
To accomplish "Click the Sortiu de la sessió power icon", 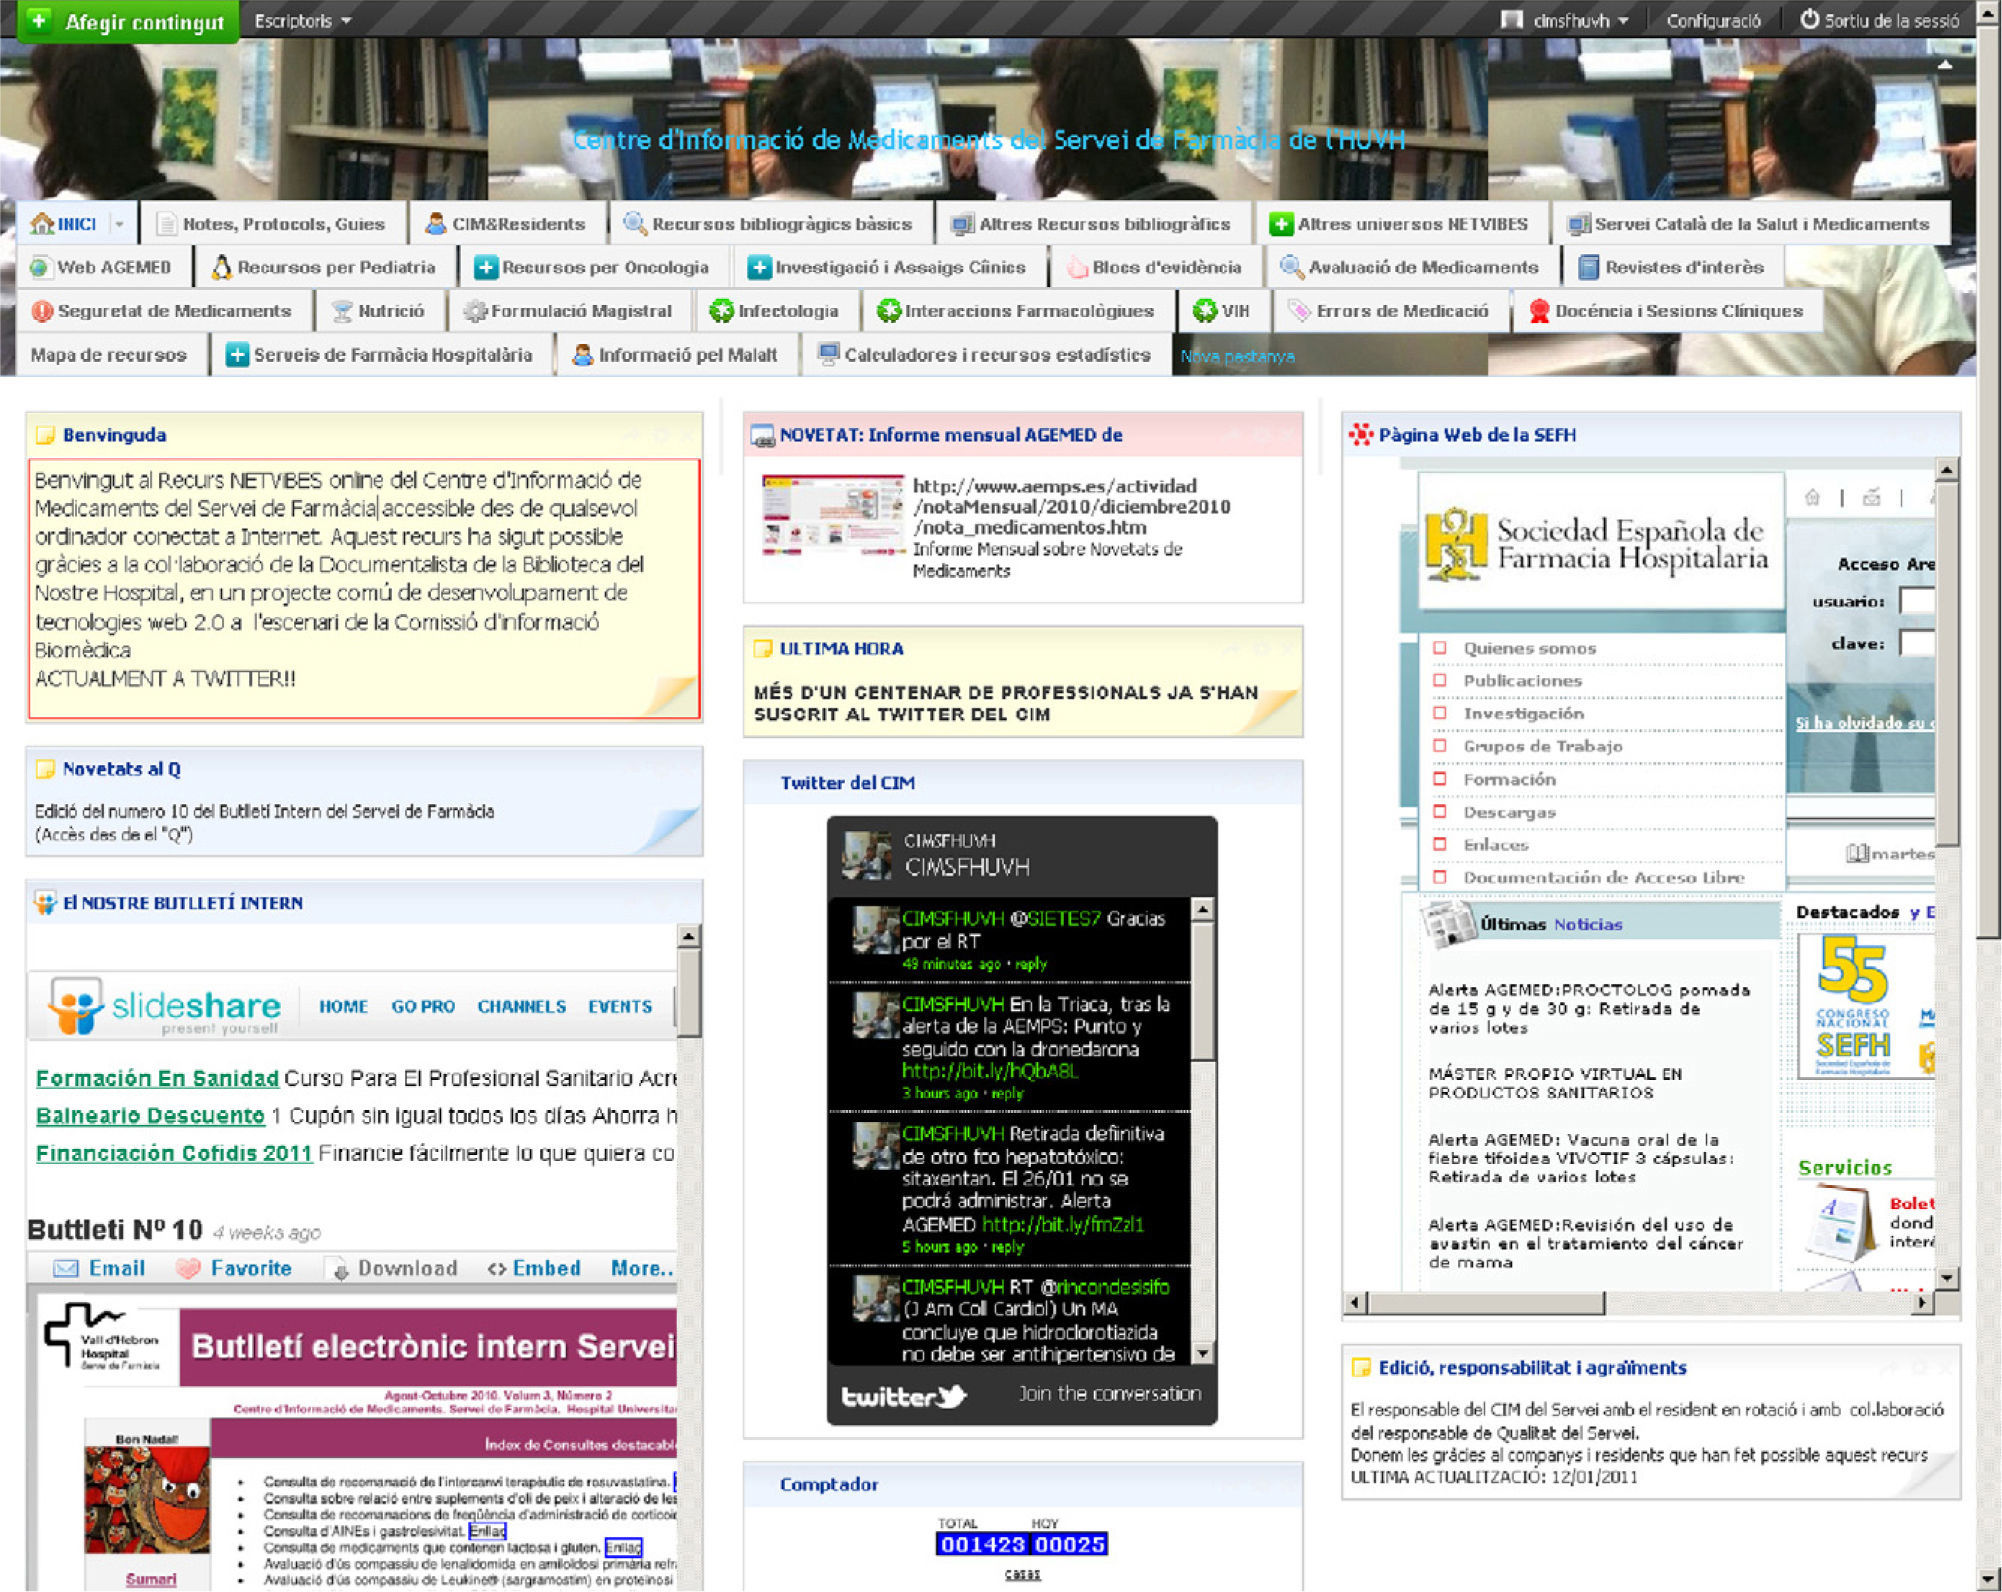I will coord(1808,19).
